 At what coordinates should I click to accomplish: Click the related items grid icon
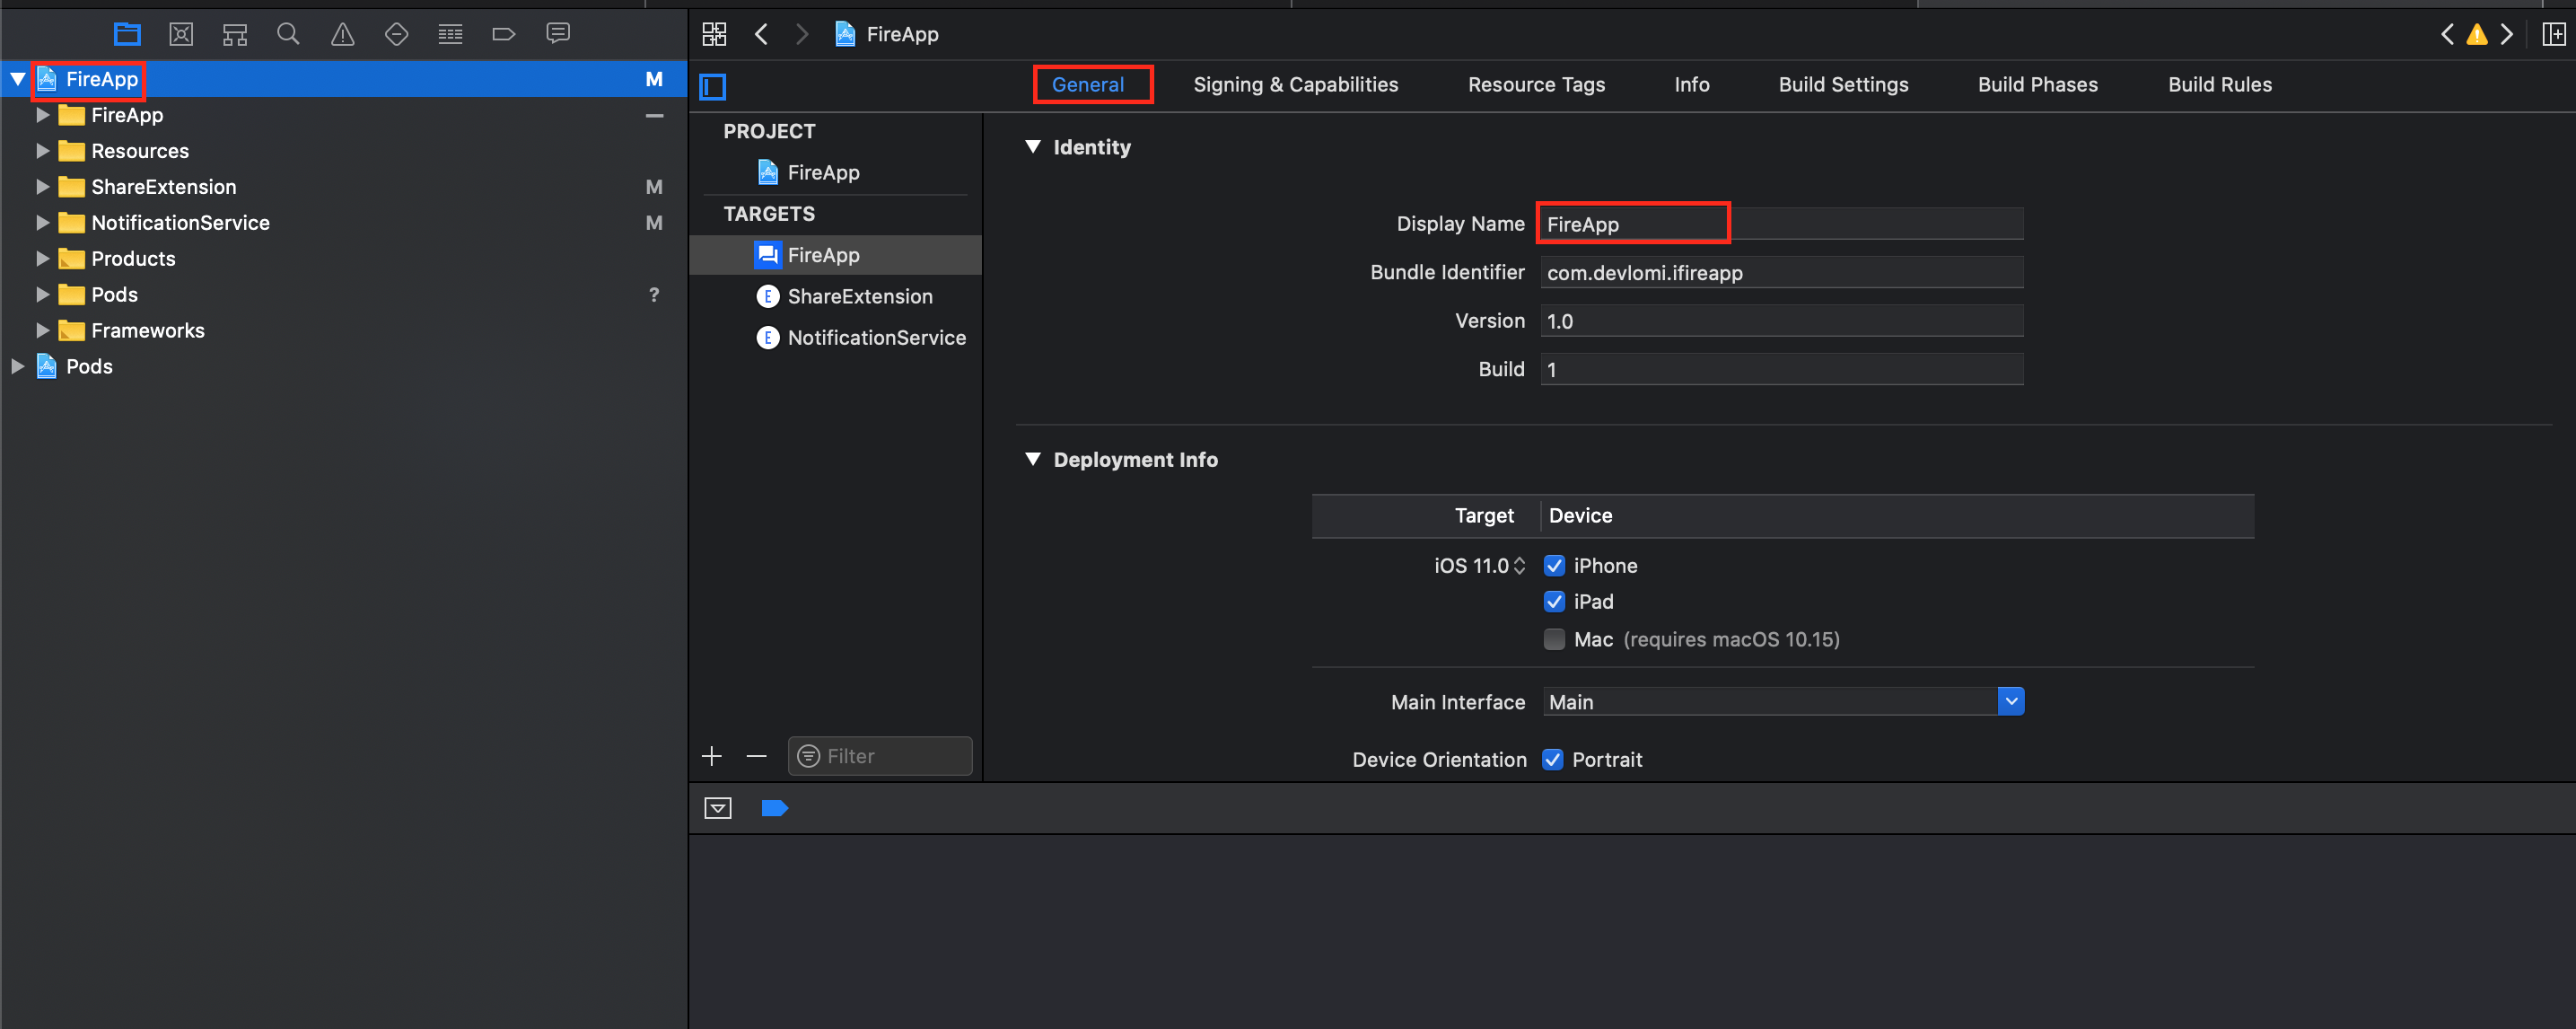[x=714, y=34]
